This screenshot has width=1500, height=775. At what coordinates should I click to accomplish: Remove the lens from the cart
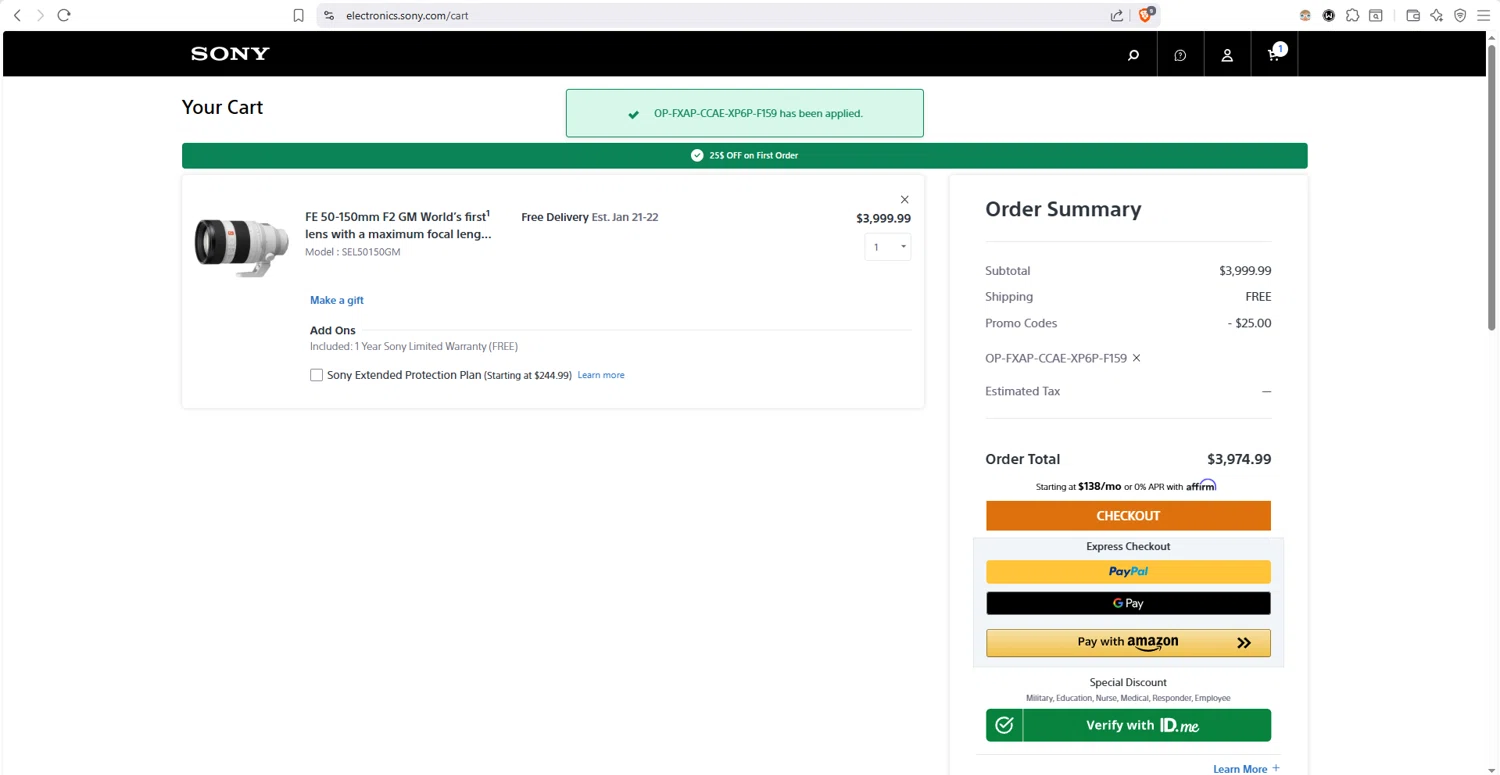tap(904, 199)
